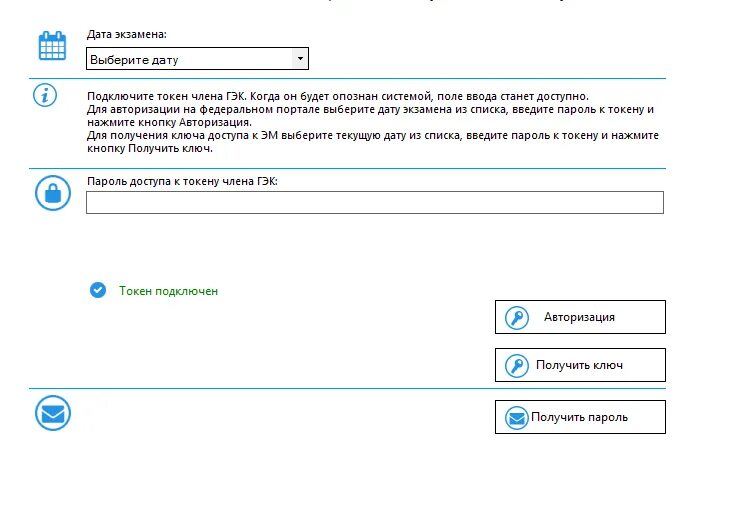Click the 'Токен подключен' status text
The height and width of the screenshot is (505, 755).
coord(169,291)
